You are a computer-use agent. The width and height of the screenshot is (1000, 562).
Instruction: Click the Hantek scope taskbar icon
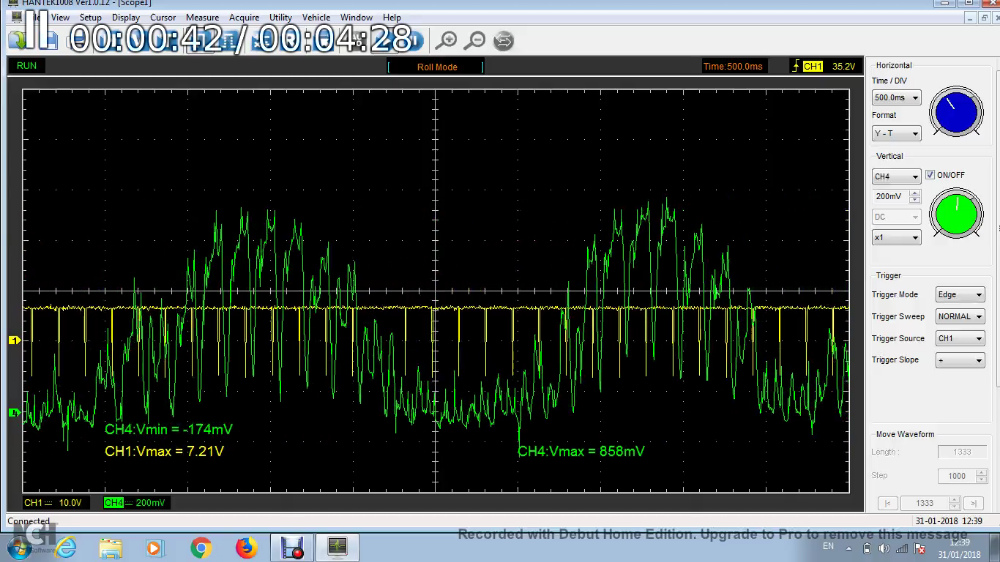pos(337,547)
